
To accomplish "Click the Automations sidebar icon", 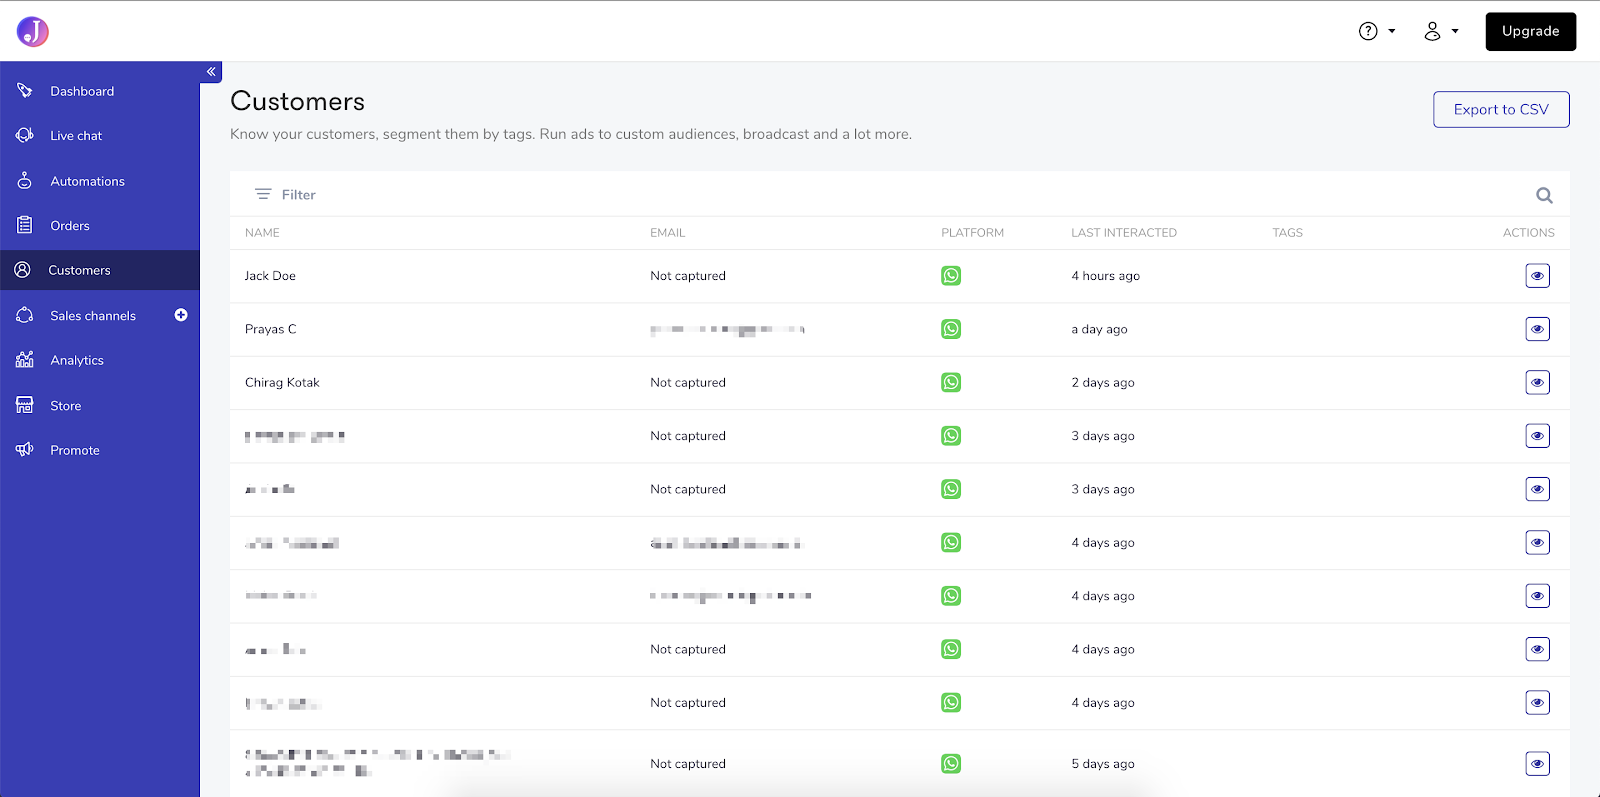I will pos(25,181).
